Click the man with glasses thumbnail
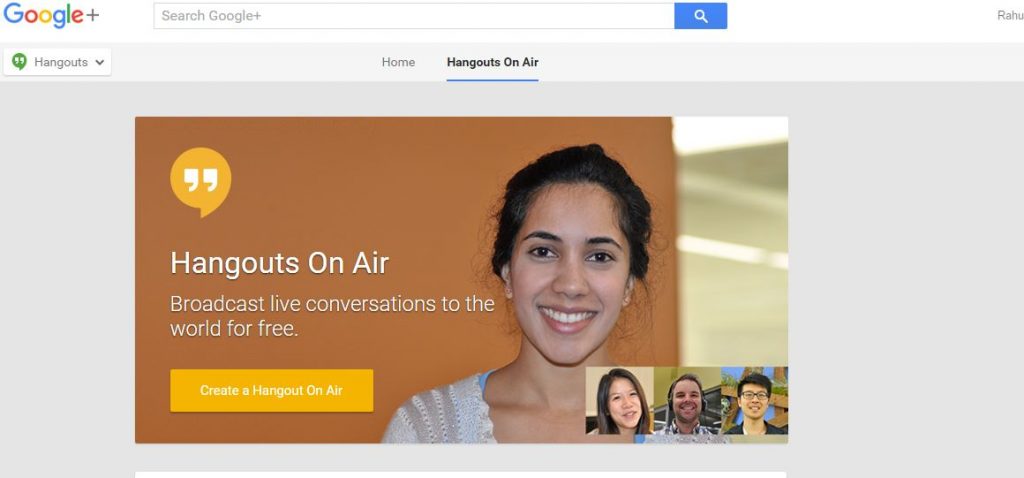 [754, 400]
